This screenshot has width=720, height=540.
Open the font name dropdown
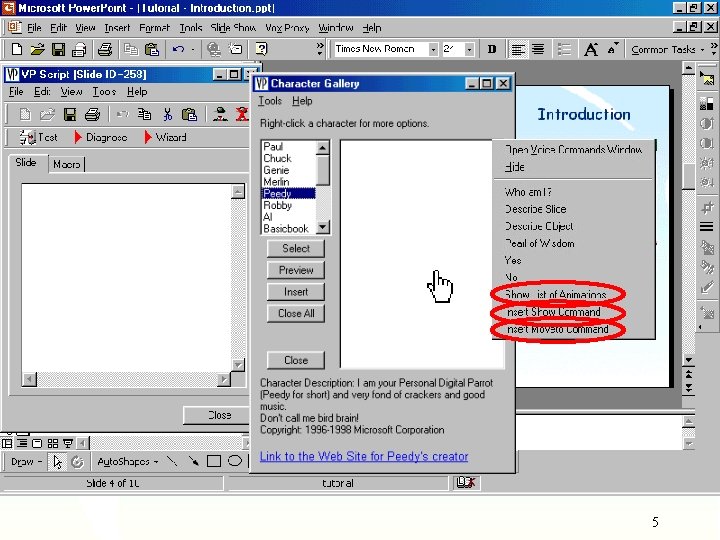[x=433, y=49]
